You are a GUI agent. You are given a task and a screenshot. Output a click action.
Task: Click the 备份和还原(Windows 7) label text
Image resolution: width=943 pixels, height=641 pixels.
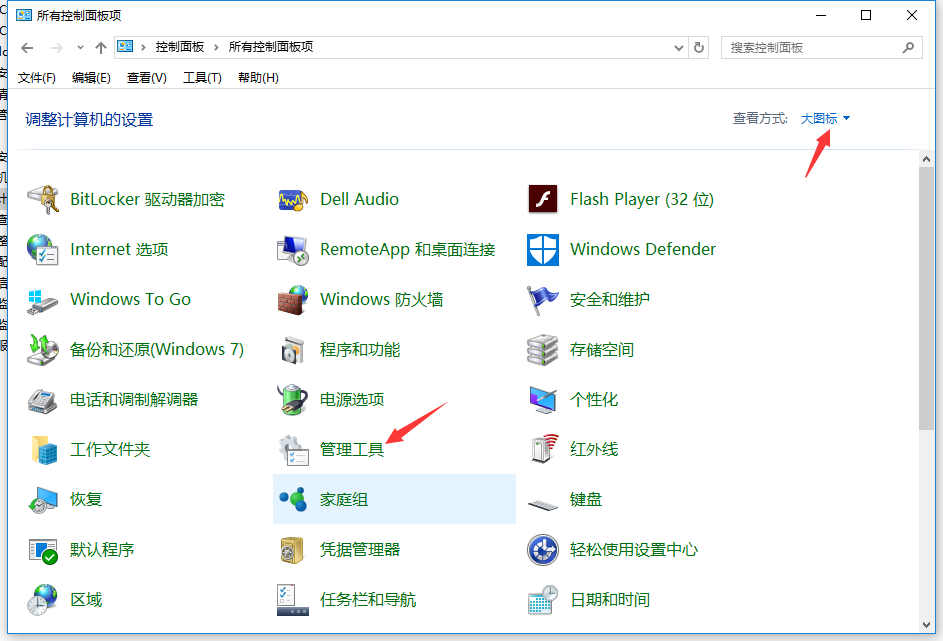pos(157,350)
